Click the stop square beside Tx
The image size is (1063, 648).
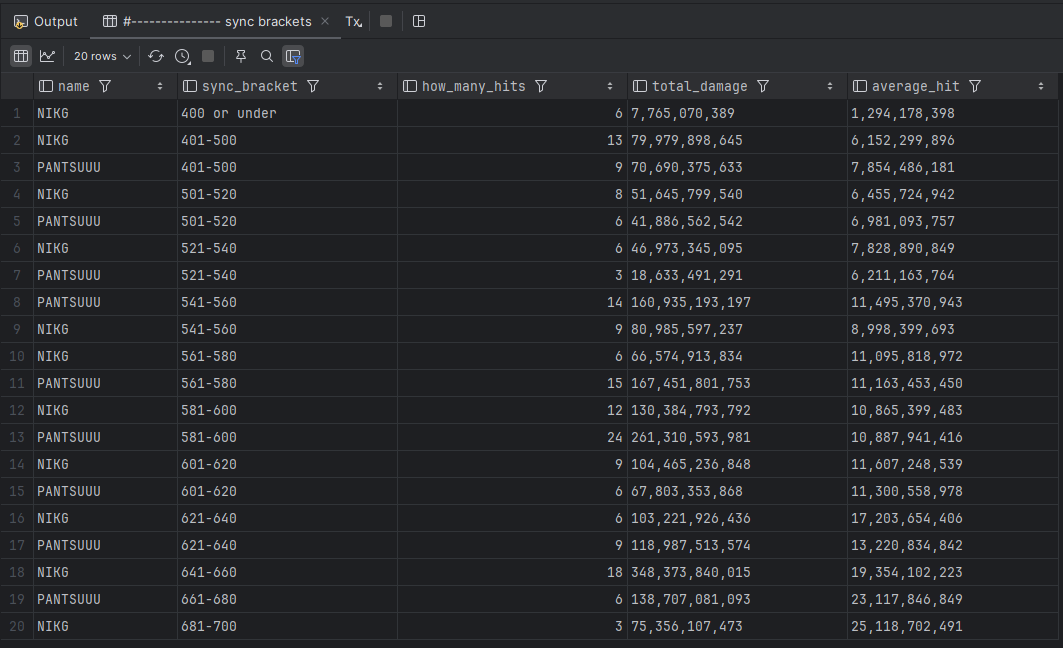pos(386,22)
